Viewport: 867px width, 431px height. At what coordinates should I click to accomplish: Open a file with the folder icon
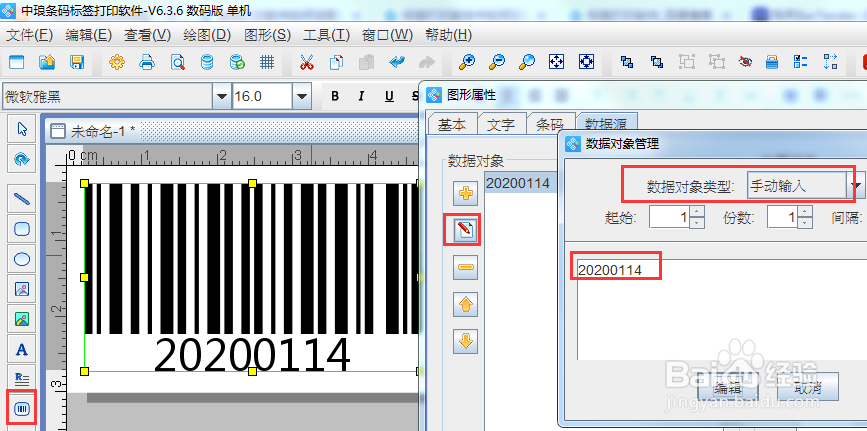point(47,62)
